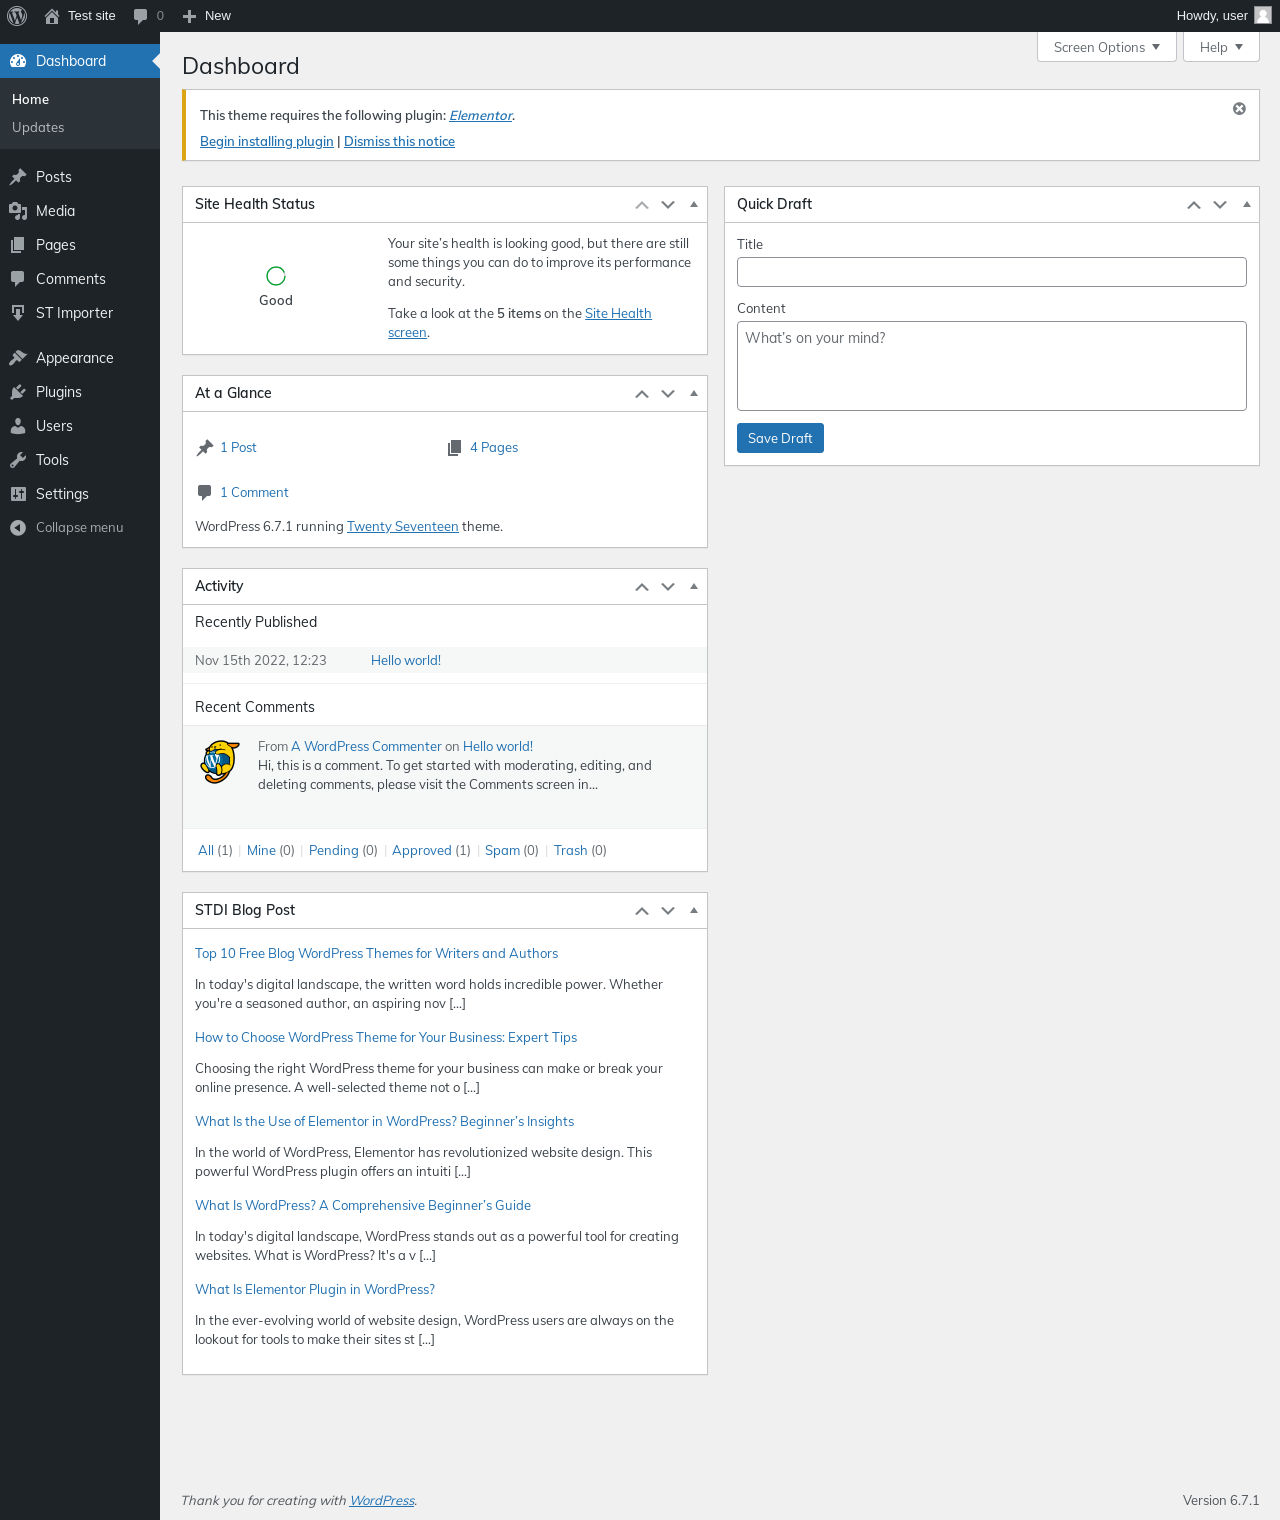Open the Plugins menu

(x=80, y=392)
